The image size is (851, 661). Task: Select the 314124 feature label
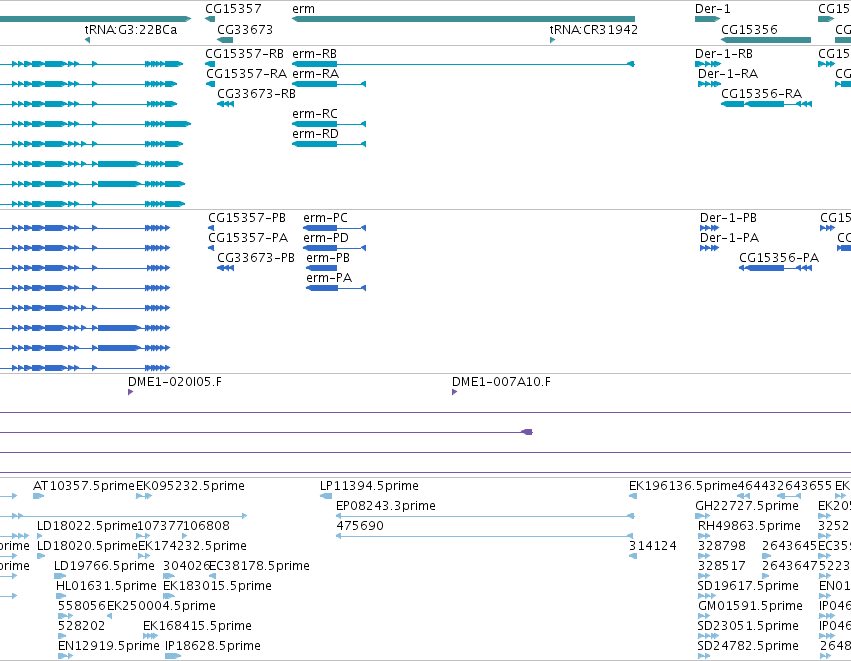coord(653,546)
